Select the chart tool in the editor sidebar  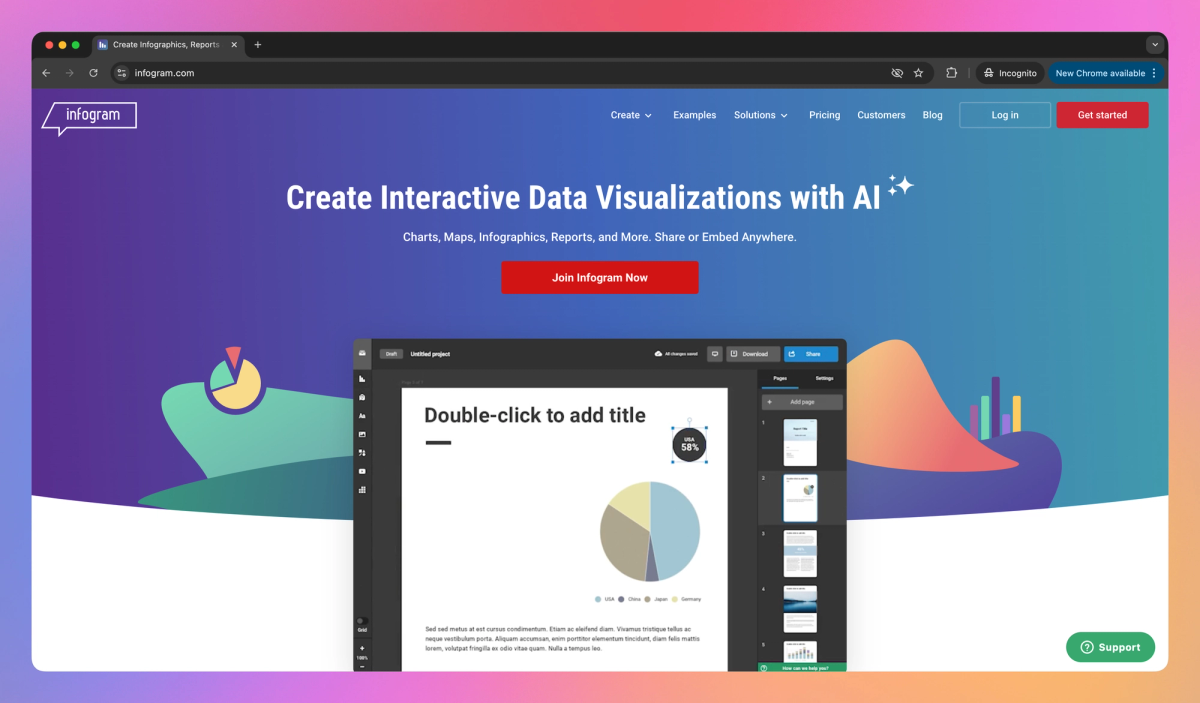click(361, 377)
